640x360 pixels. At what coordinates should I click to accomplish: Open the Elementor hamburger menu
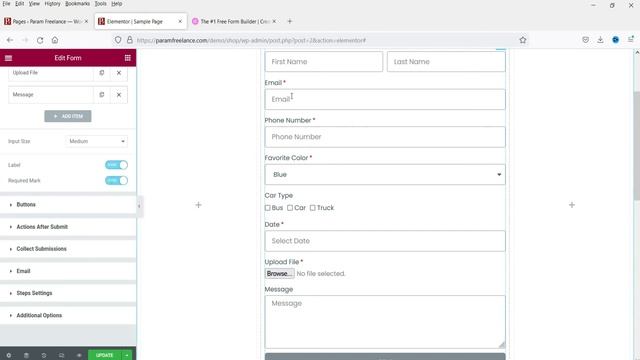8,58
